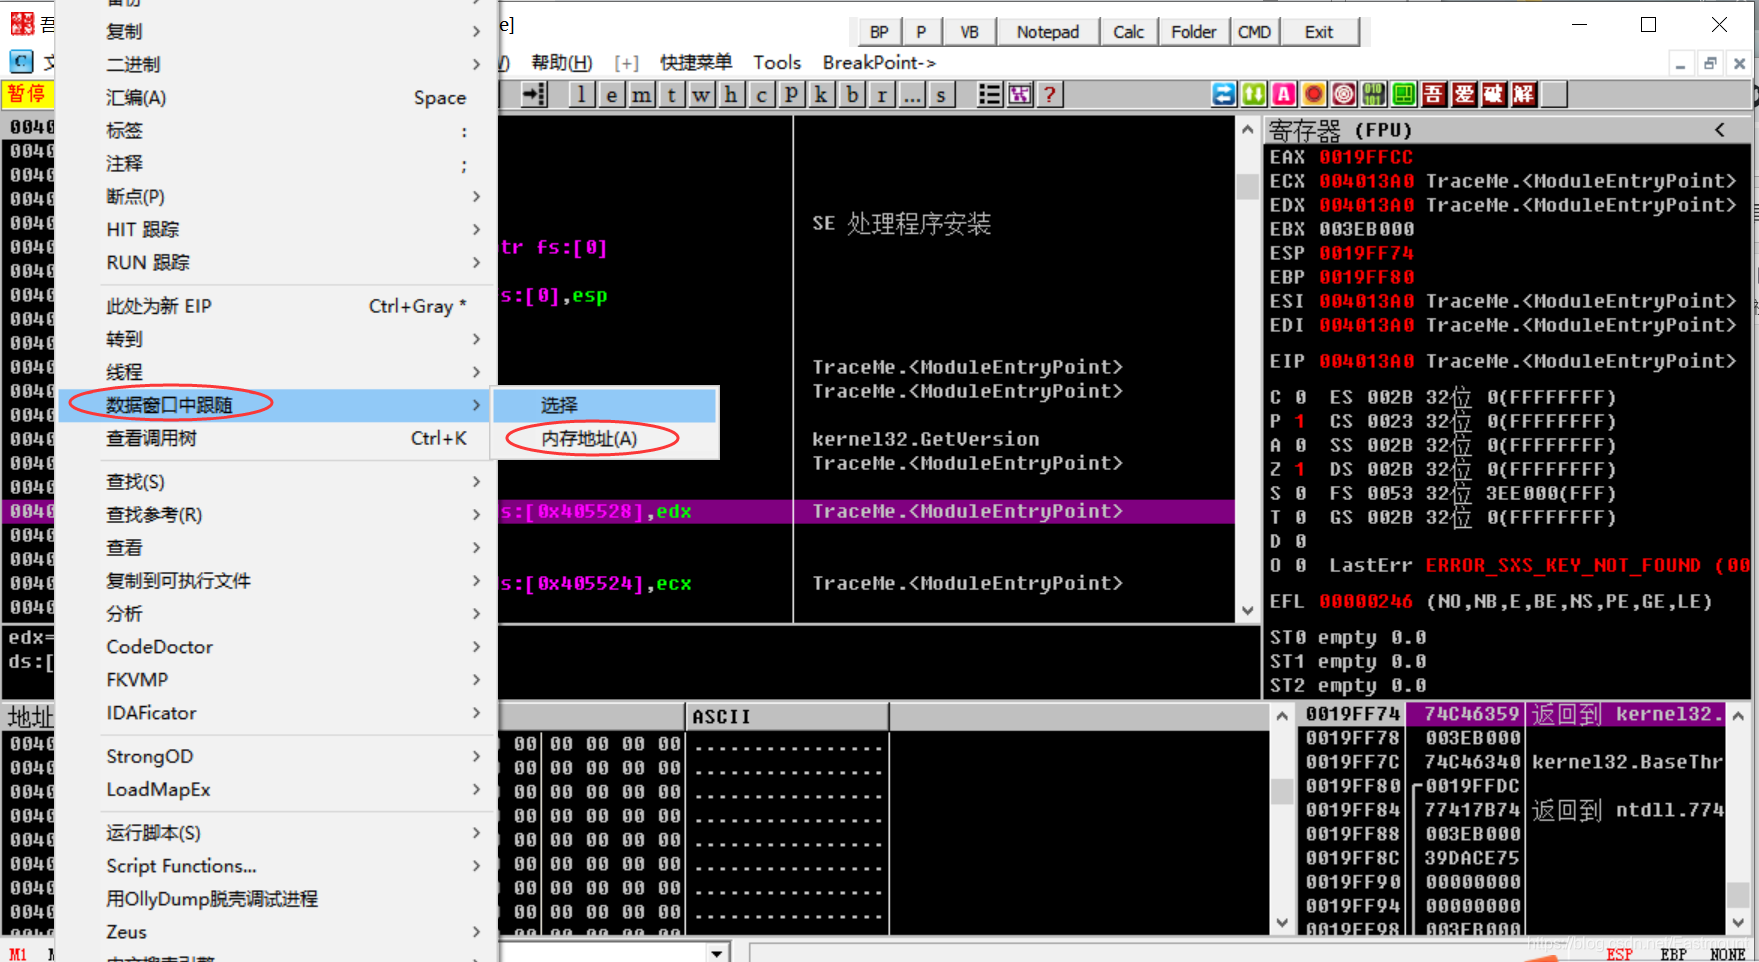
Task: Open the source 's' toolbar button
Action: click(x=941, y=95)
